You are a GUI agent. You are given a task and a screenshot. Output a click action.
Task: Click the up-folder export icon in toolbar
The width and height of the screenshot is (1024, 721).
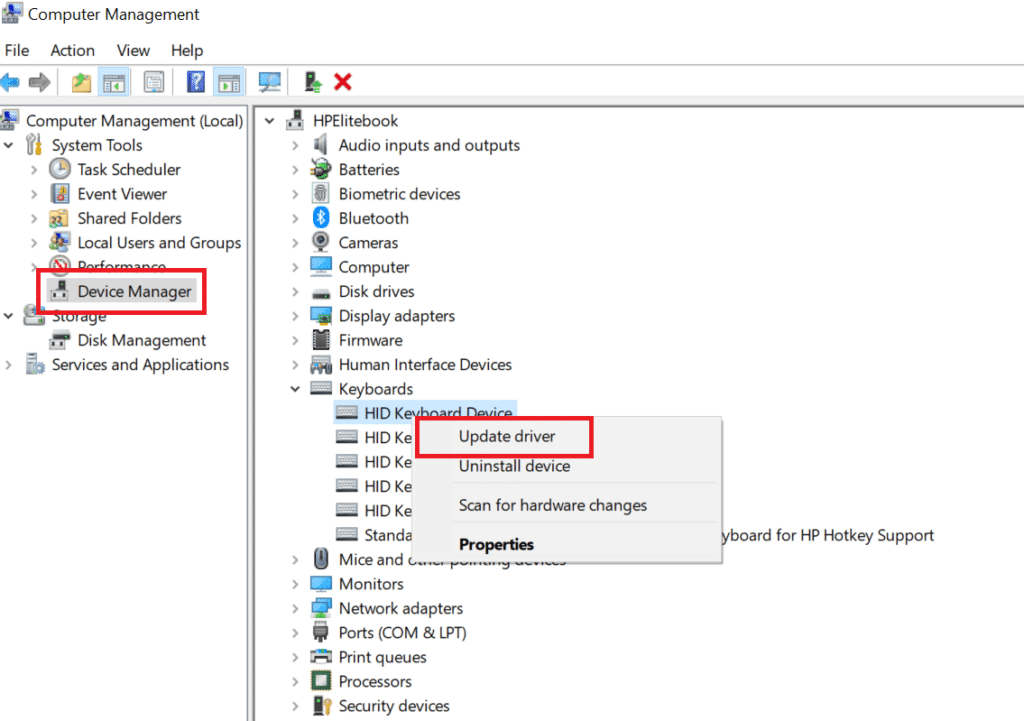[x=80, y=81]
